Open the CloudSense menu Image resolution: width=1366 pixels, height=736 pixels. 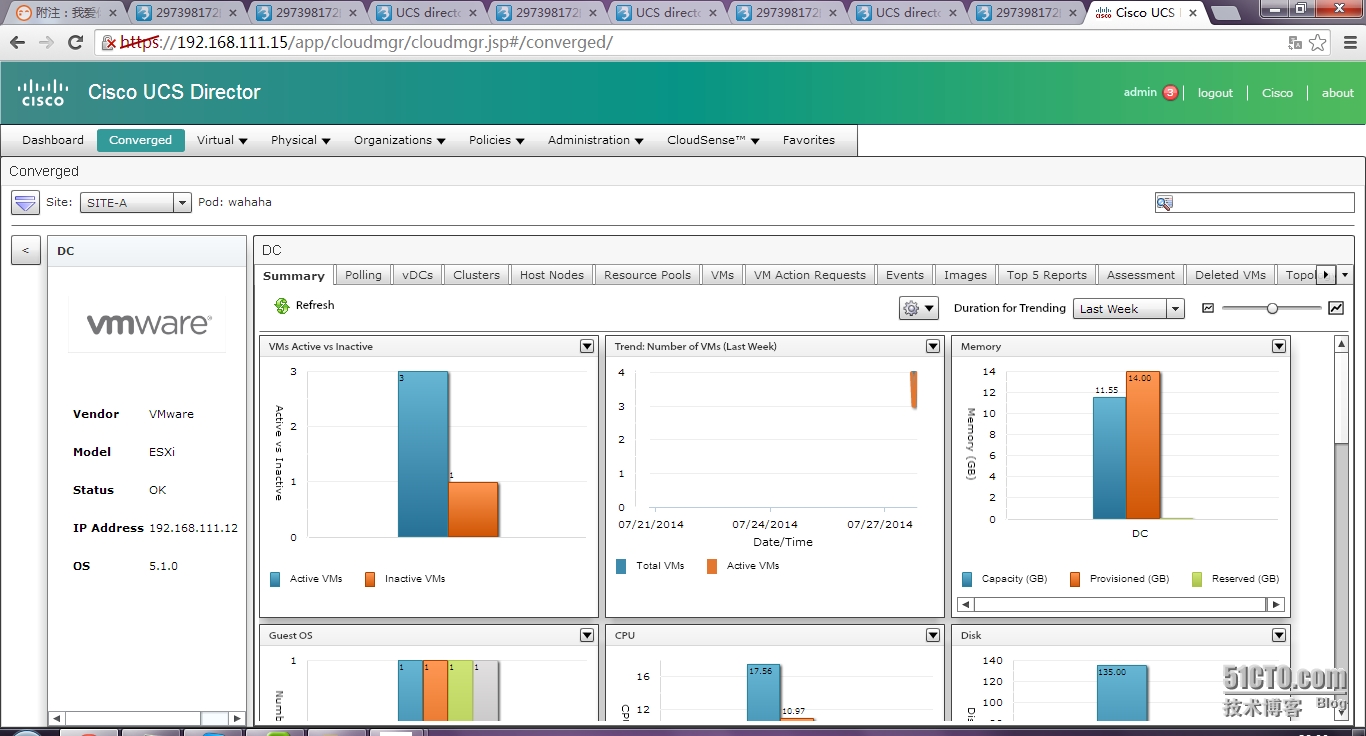coord(713,140)
